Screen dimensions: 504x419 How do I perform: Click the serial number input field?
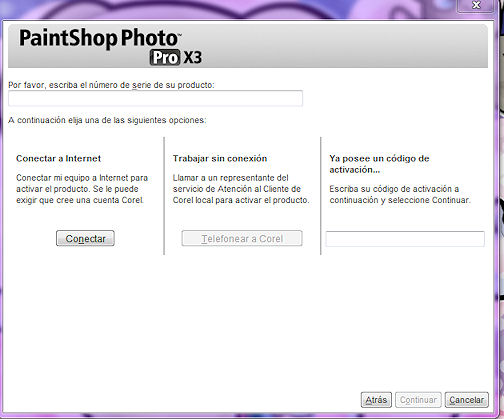tap(155, 98)
